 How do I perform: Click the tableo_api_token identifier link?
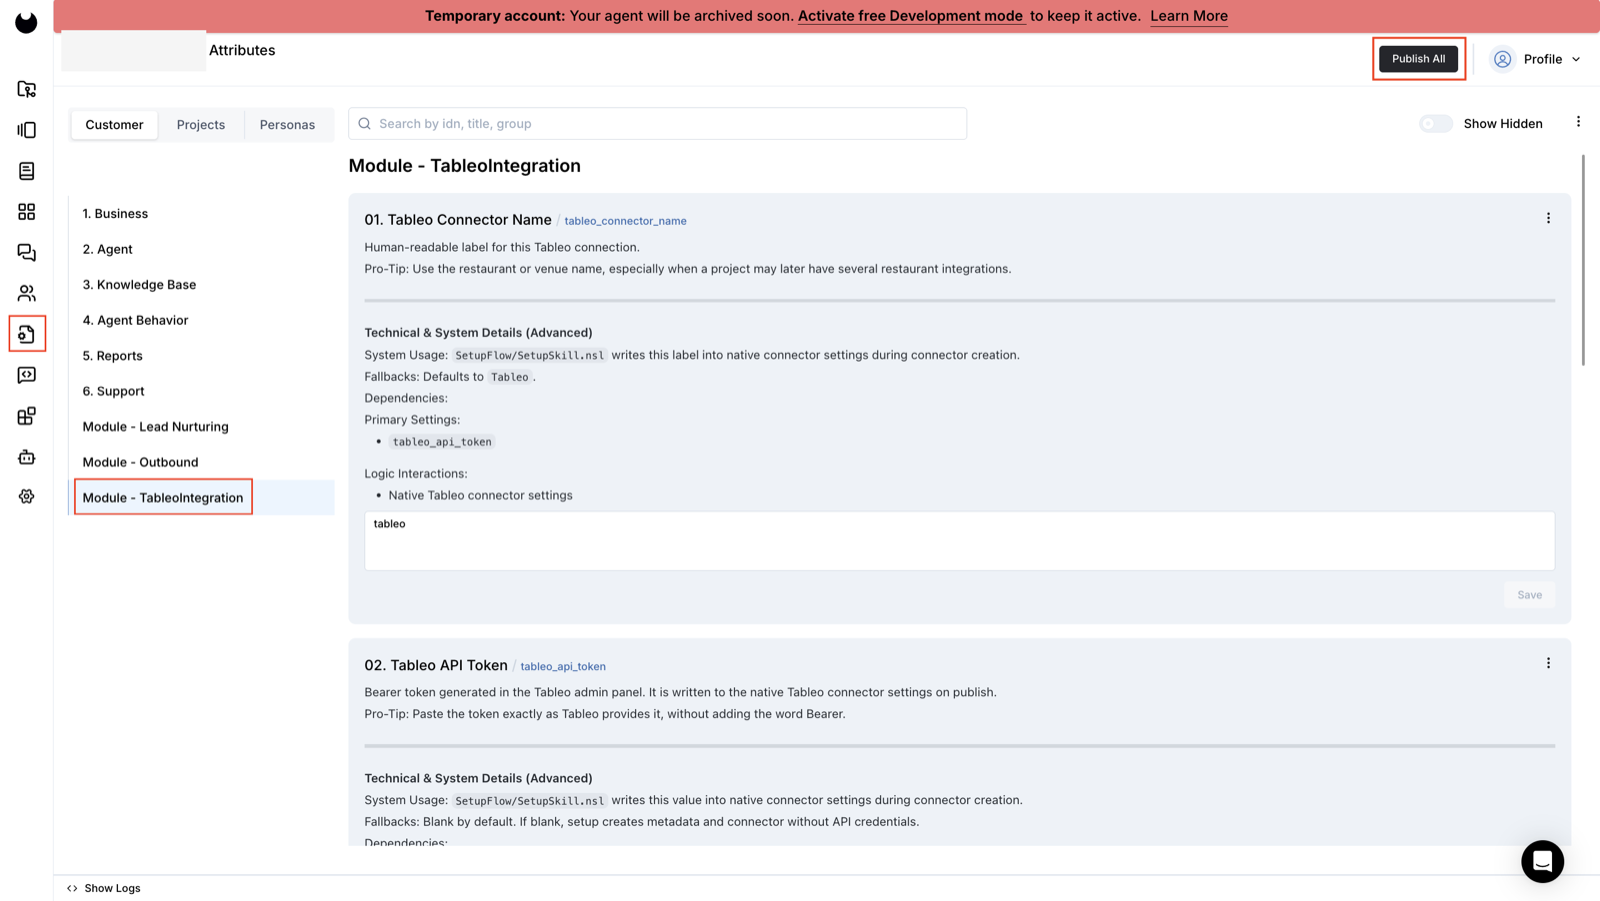(563, 667)
